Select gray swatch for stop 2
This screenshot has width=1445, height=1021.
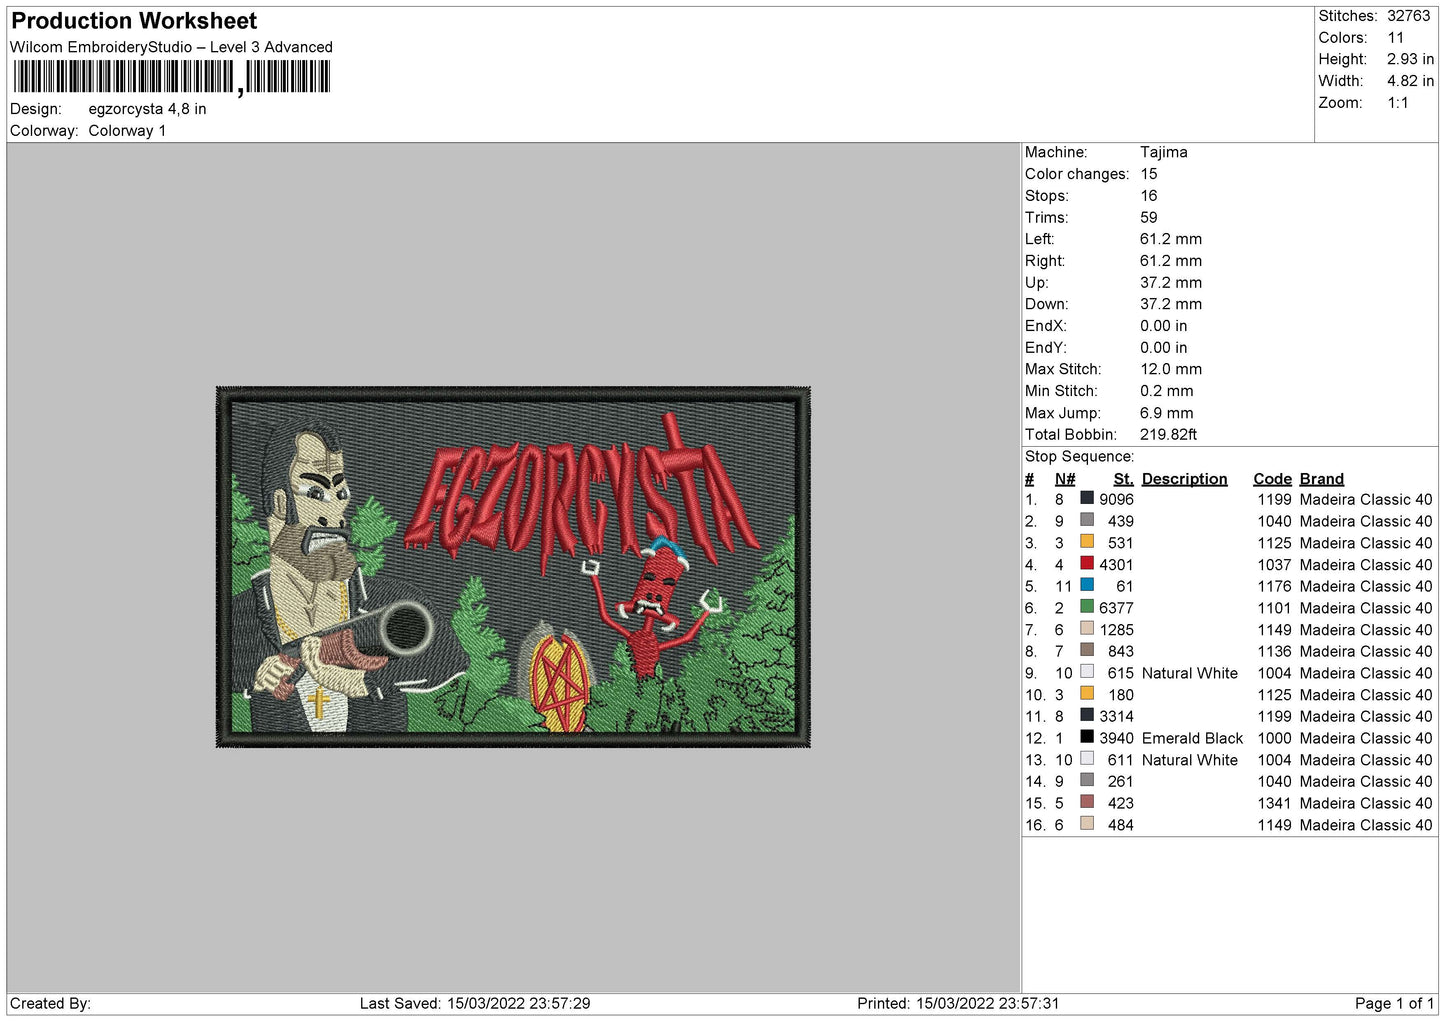point(1087,520)
